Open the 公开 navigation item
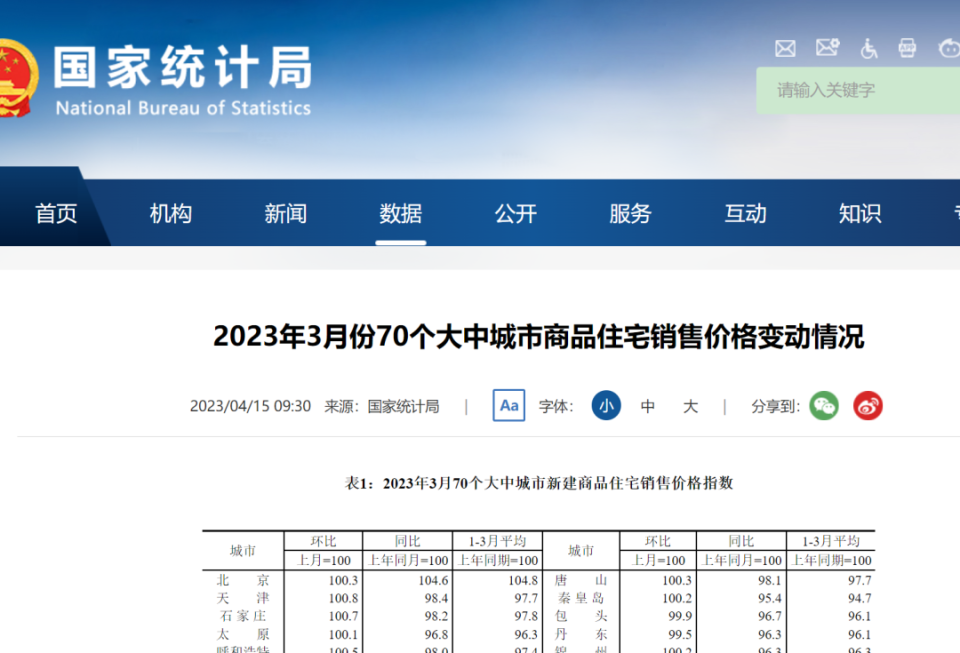The image size is (960, 653). 516,214
